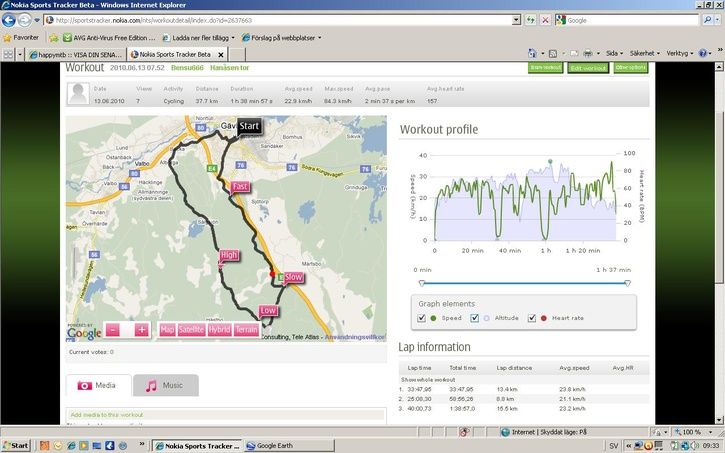Toggle the Speed graph element checkbox

[x=421, y=318]
